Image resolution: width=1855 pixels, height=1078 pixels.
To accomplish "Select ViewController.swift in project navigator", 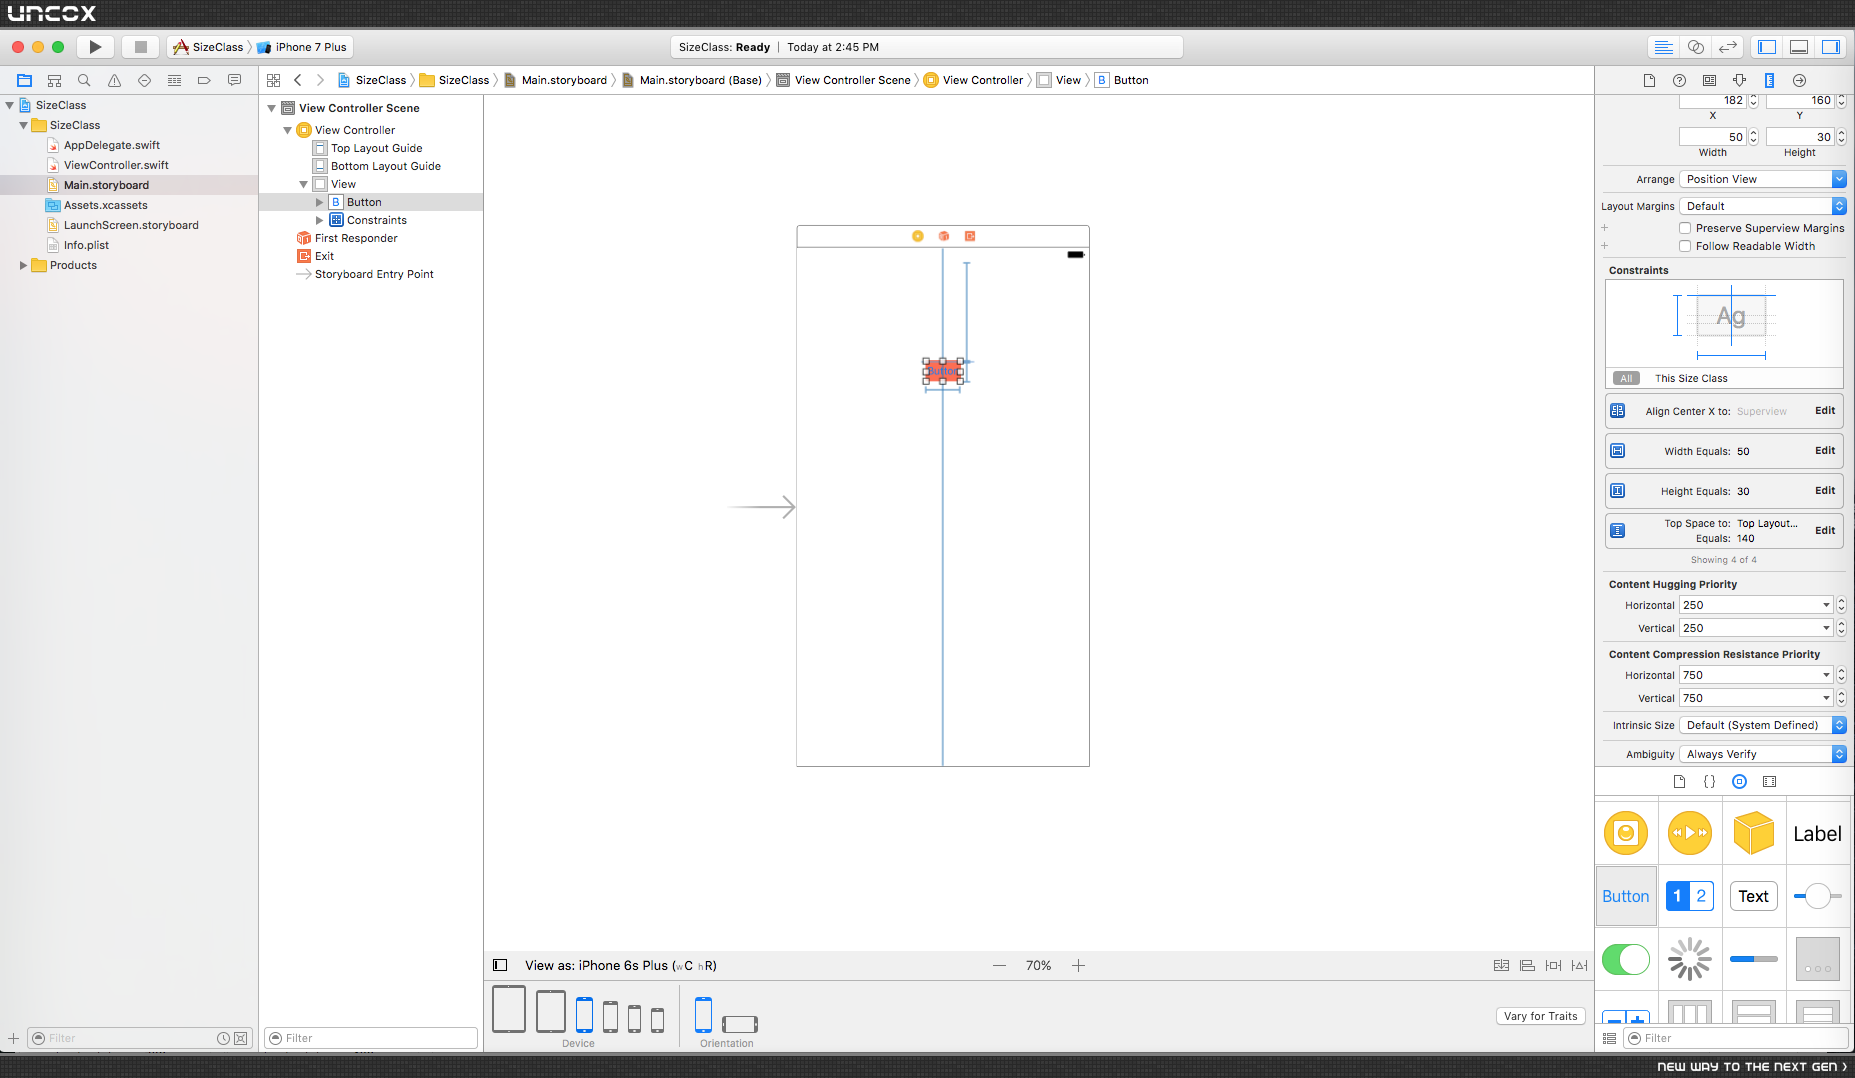I will tap(116, 165).
